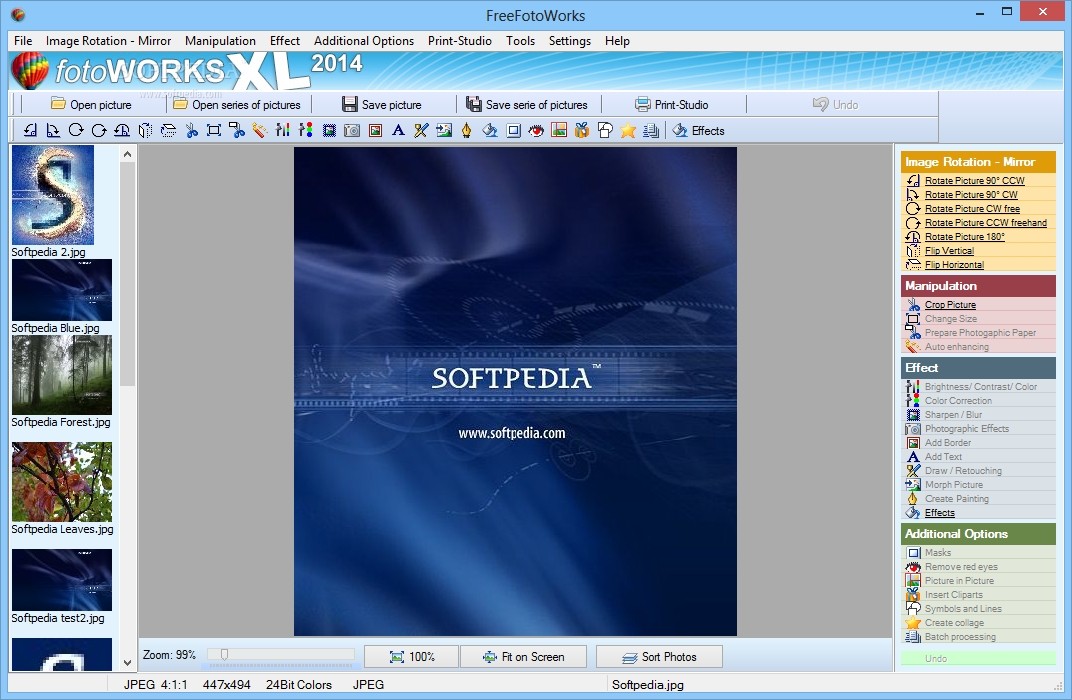Click Print-Studio toolbar button

click(x=671, y=105)
